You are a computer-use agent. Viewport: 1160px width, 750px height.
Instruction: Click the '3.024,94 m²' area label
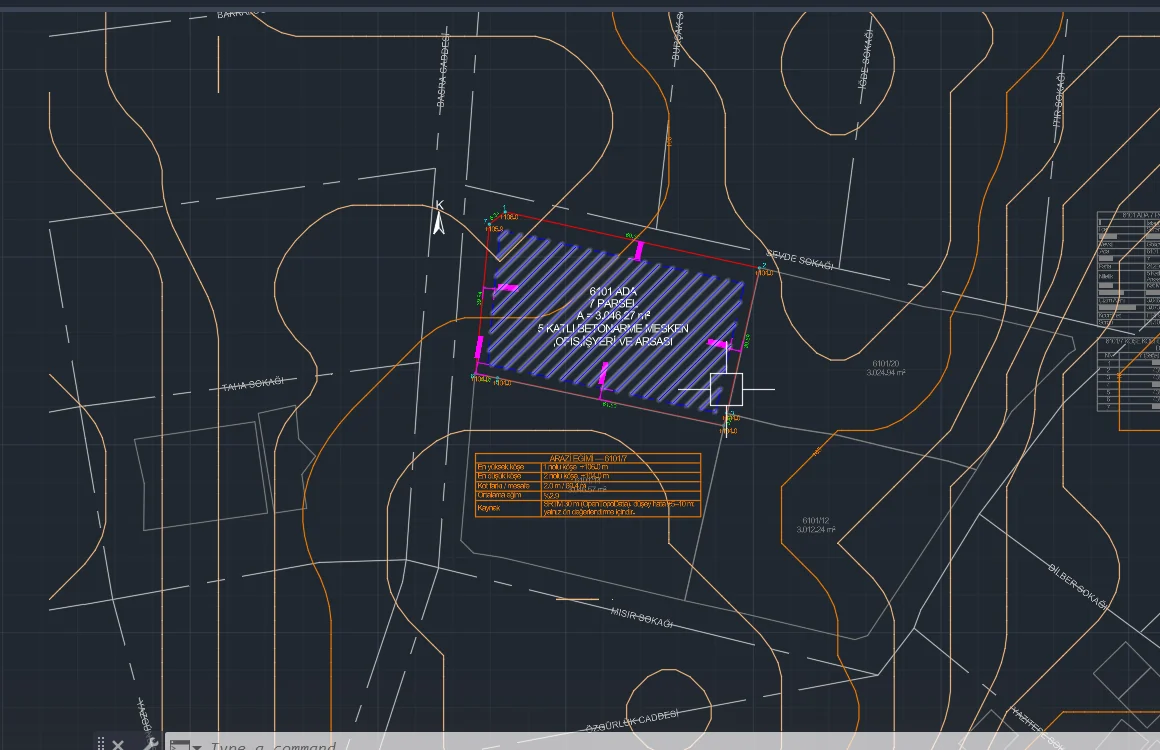click(886, 373)
